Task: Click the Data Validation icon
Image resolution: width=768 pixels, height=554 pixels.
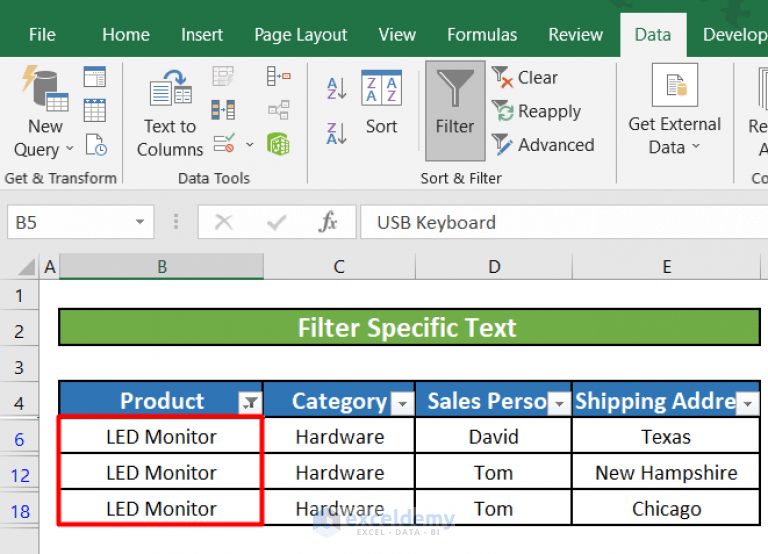Action: click(x=224, y=144)
